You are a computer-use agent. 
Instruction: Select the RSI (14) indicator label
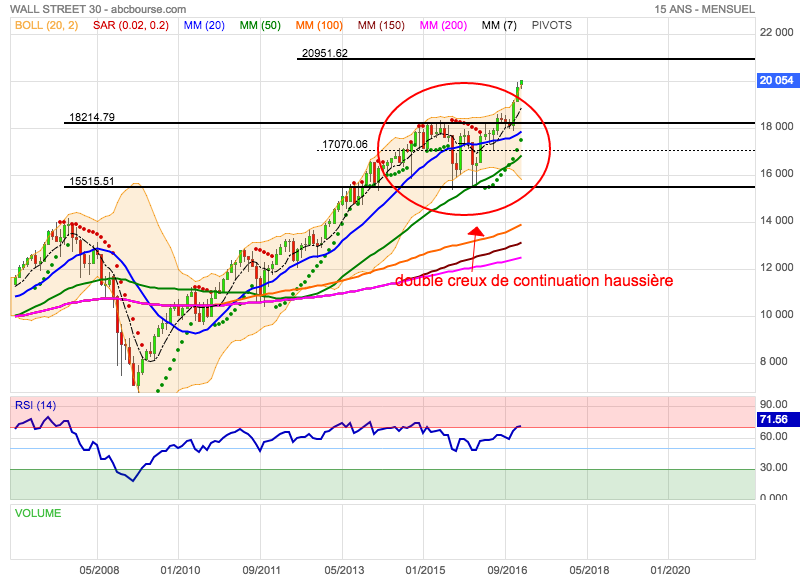click(x=36, y=405)
